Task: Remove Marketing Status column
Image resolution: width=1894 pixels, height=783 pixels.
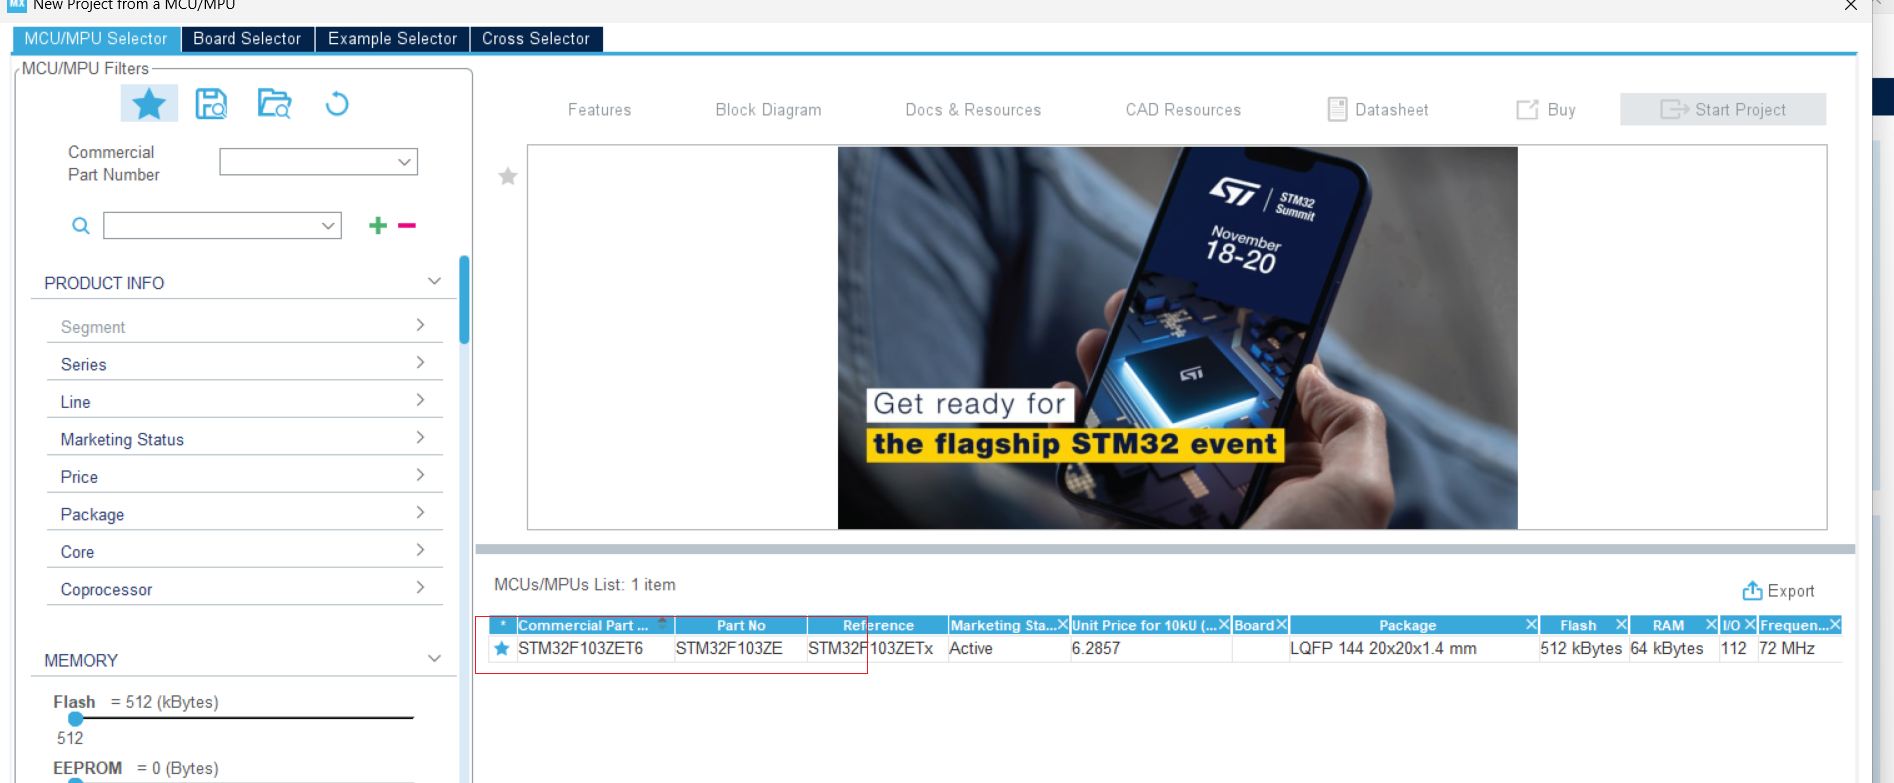Action: click(x=1062, y=625)
